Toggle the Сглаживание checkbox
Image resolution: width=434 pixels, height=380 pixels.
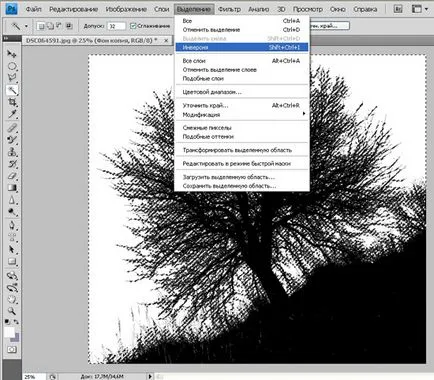(133, 26)
